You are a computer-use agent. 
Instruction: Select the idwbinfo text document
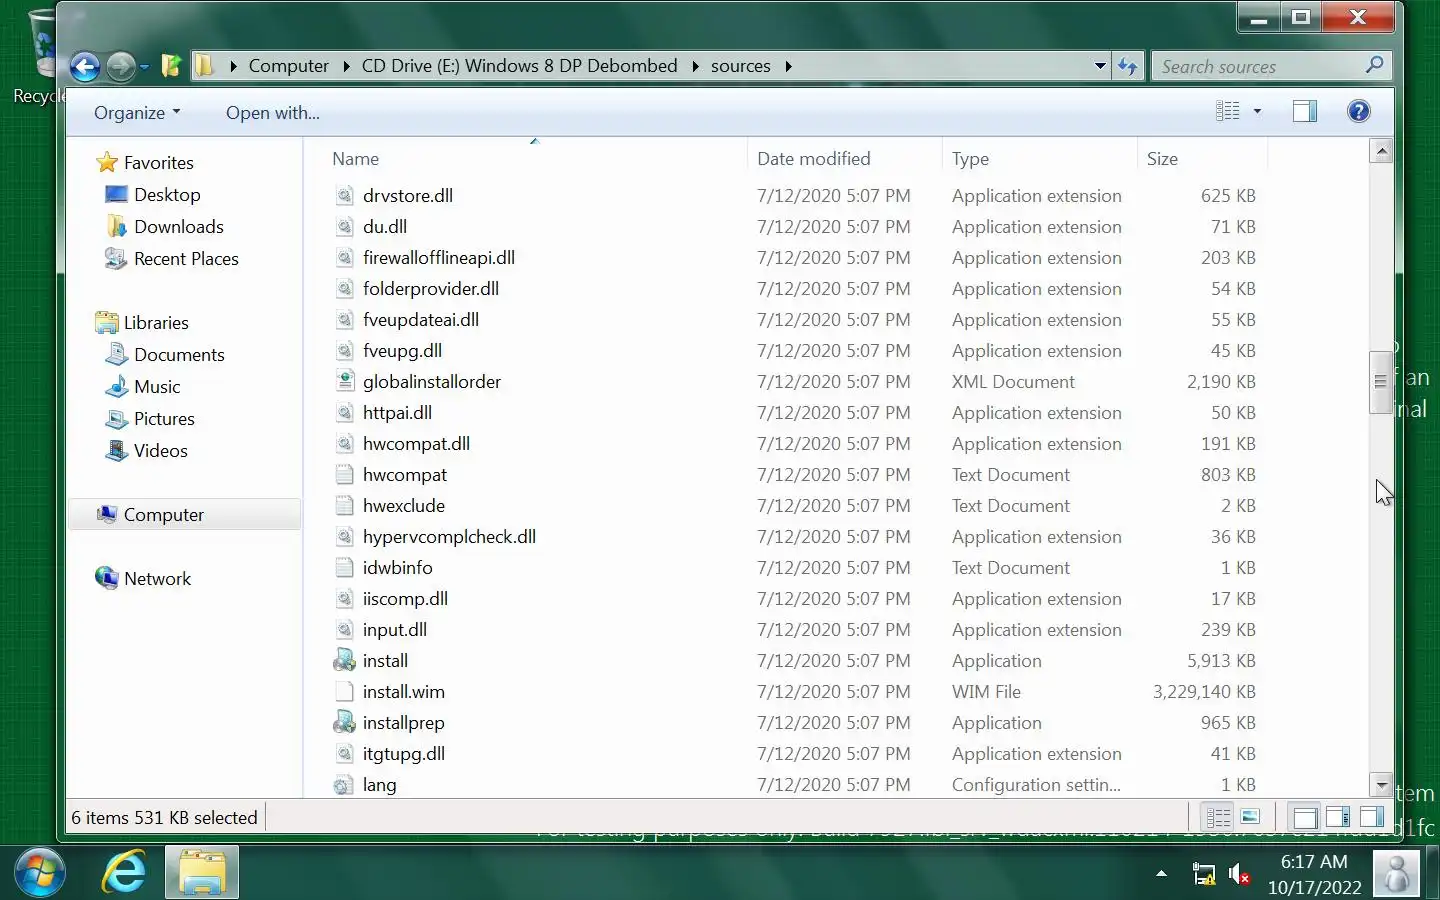click(x=397, y=567)
